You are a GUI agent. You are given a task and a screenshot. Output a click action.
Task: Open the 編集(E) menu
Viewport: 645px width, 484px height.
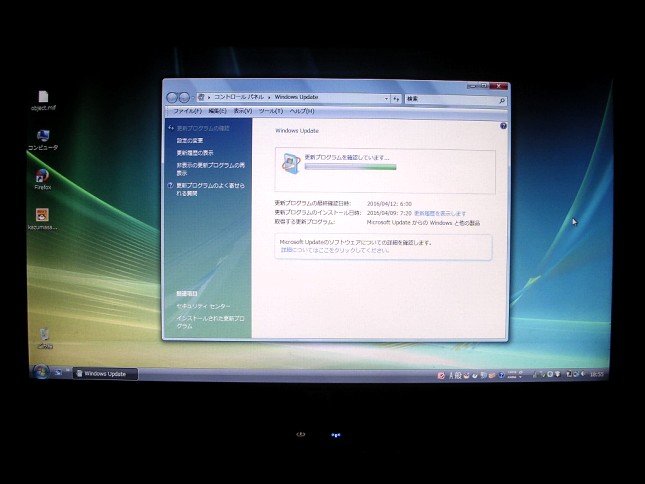[217, 111]
